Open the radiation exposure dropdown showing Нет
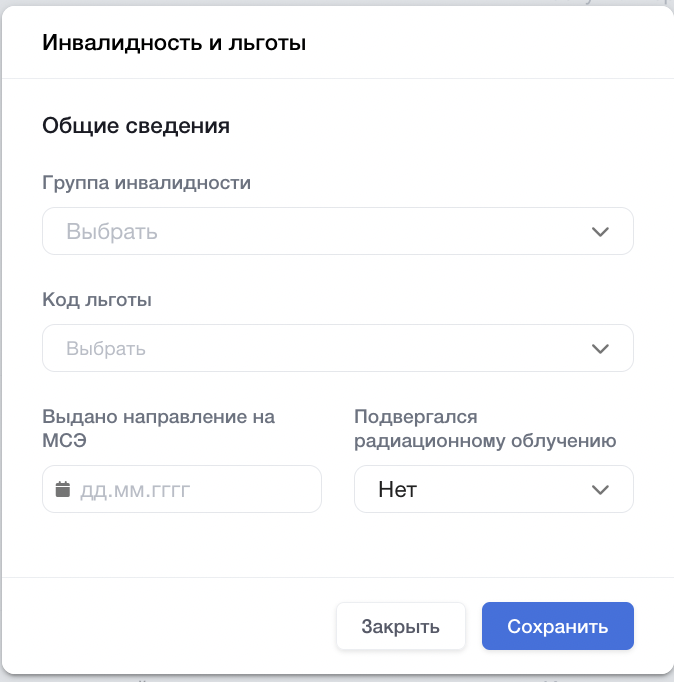674x682 pixels. 493,490
